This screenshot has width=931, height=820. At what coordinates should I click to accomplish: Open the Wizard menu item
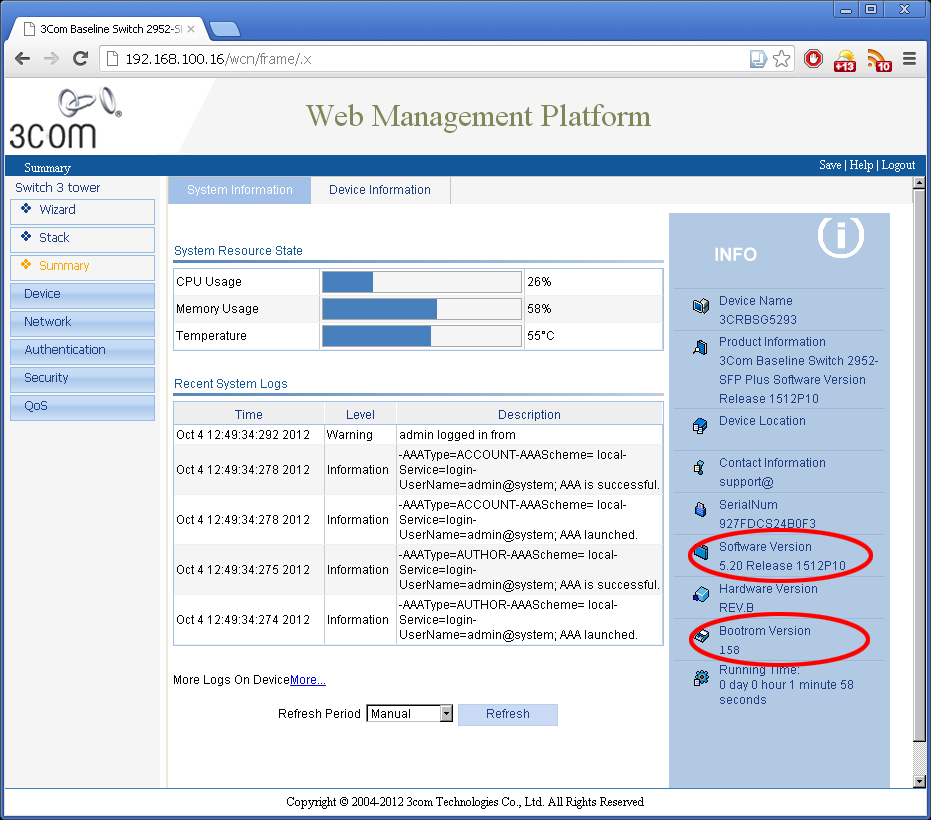click(x=83, y=211)
